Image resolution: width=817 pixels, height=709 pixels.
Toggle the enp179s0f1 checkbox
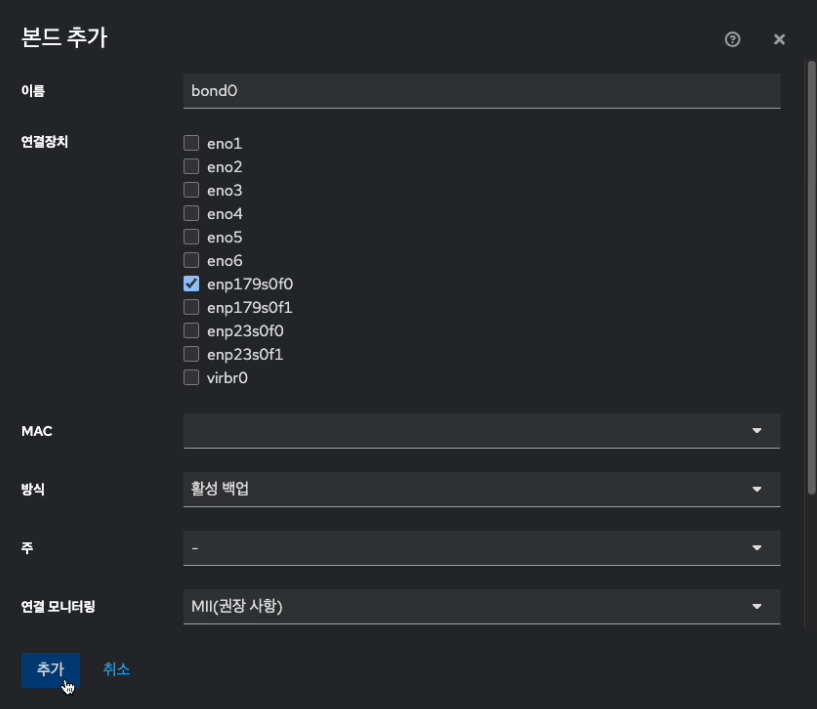tap(191, 307)
